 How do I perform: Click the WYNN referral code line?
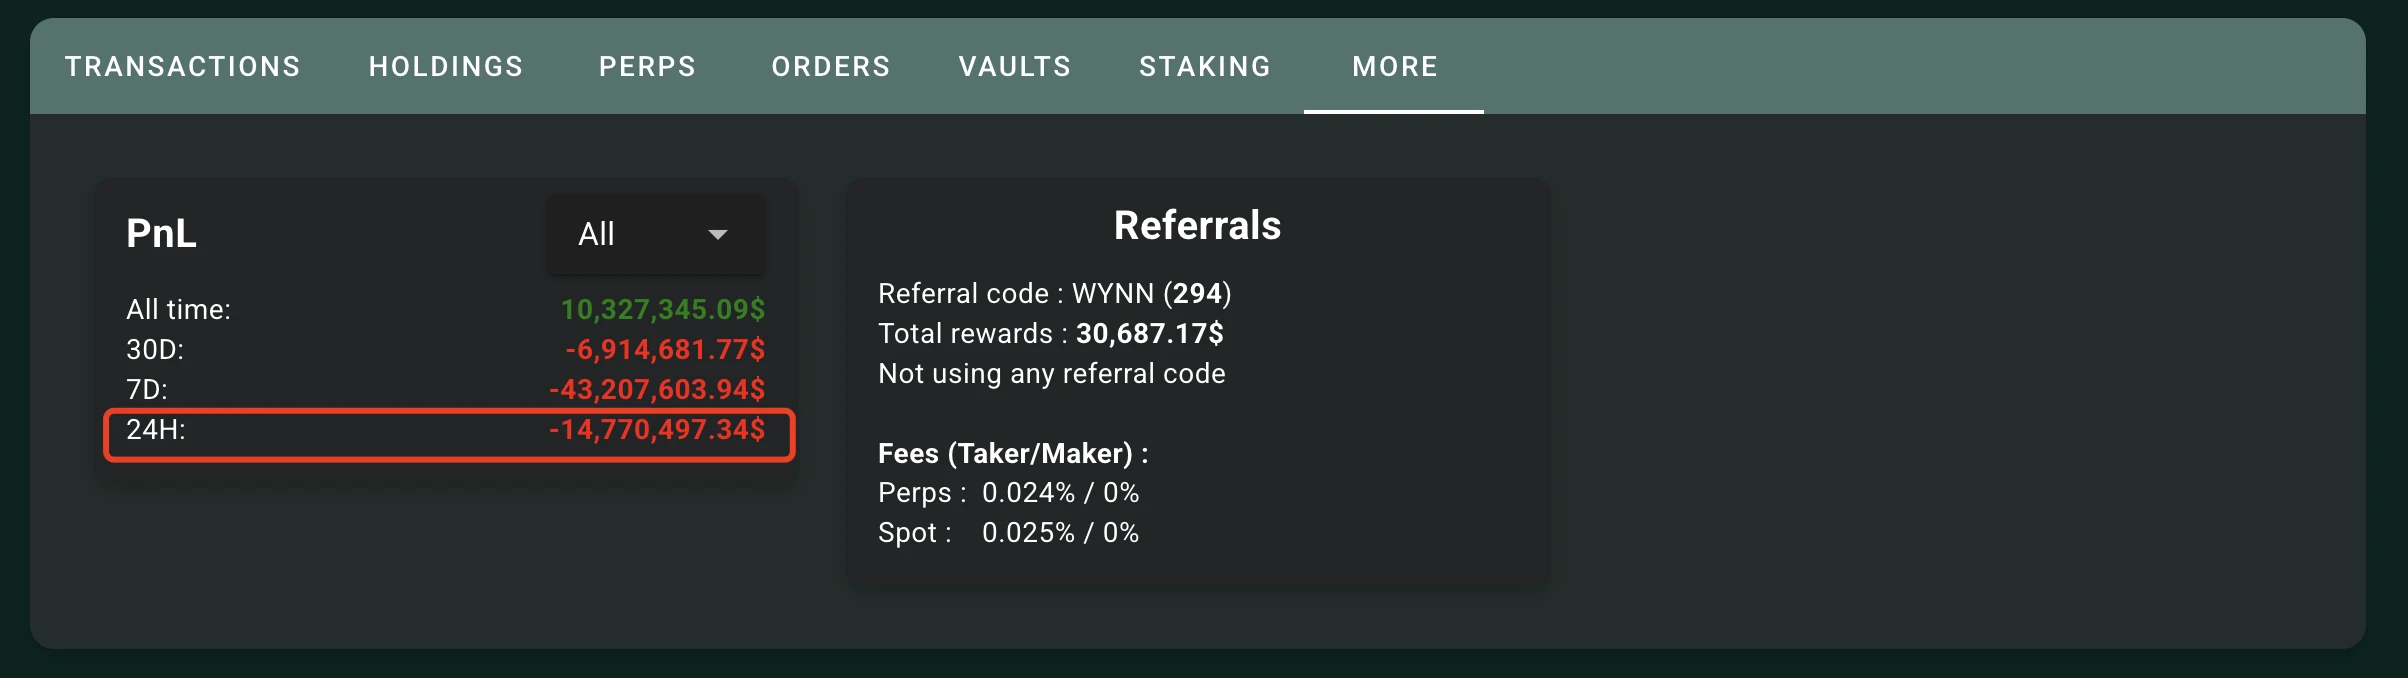(x=1054, y=294)
